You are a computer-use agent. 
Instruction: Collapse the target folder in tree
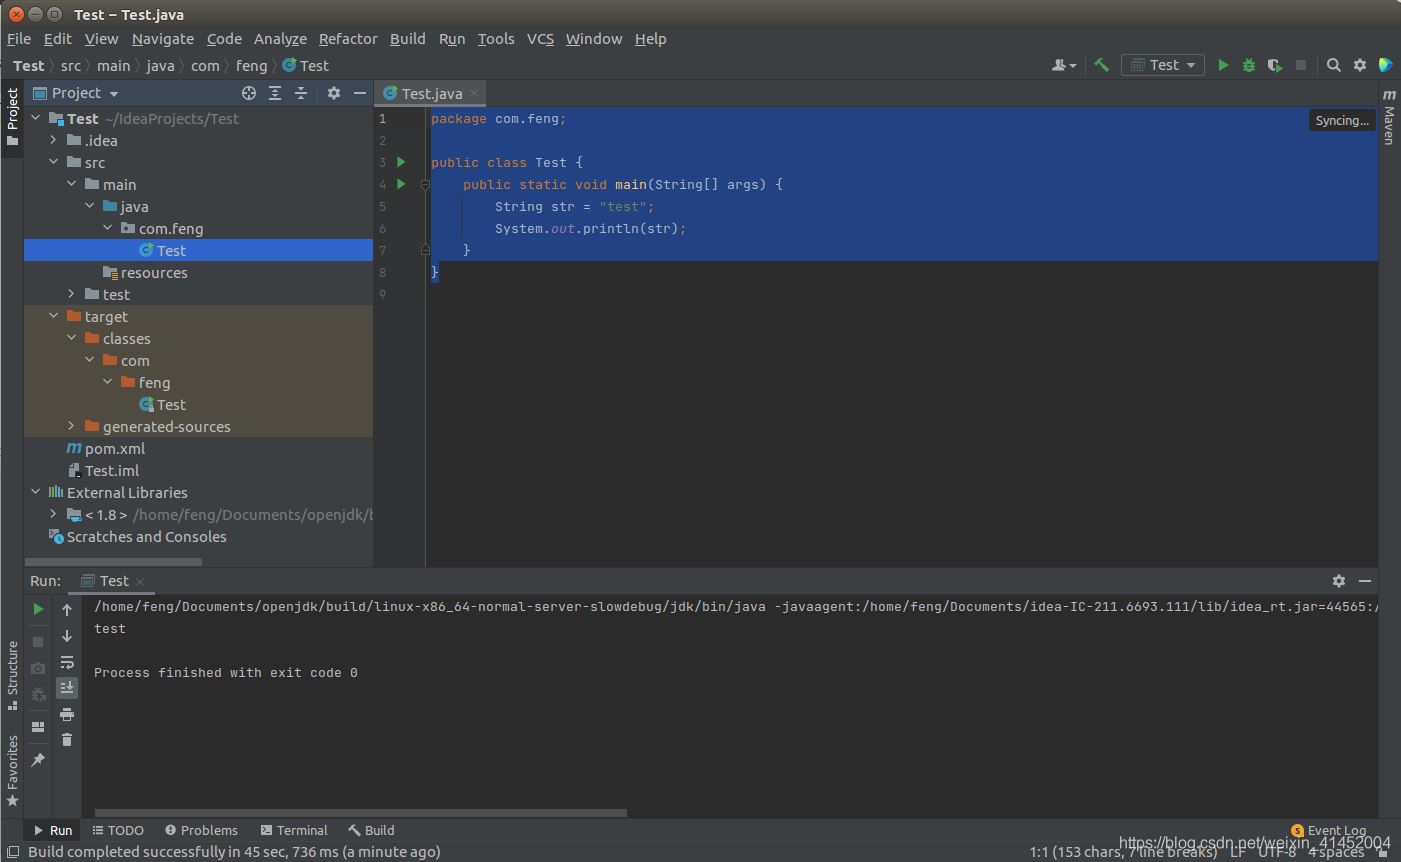coord(54,316)
